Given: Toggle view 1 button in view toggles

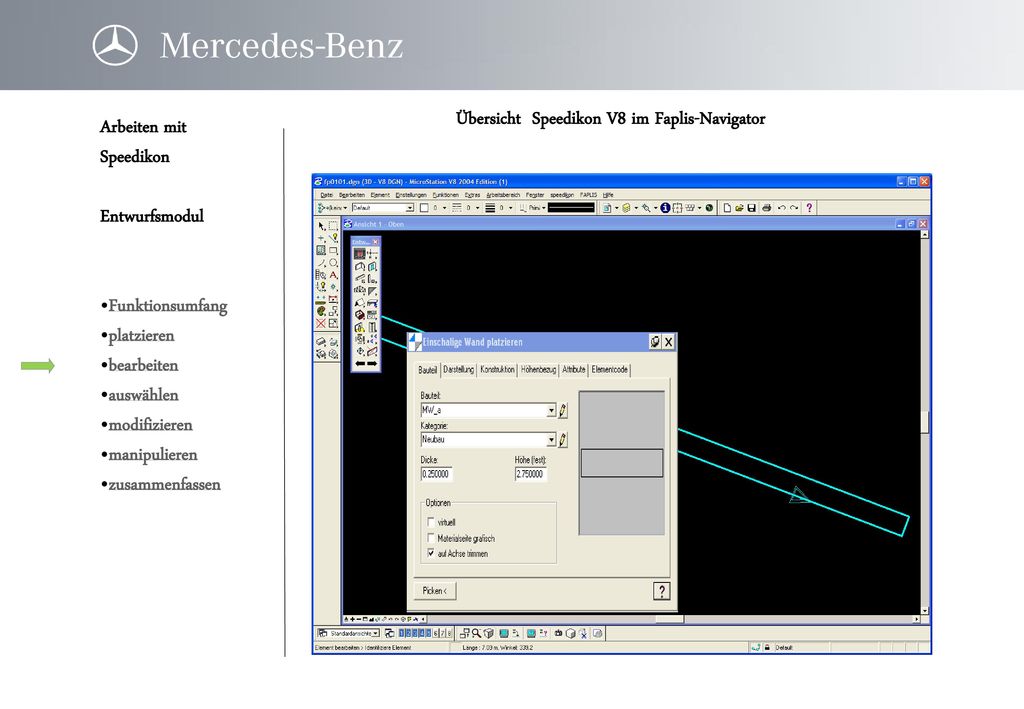Looking at the screenshot, I should (402, 633).
